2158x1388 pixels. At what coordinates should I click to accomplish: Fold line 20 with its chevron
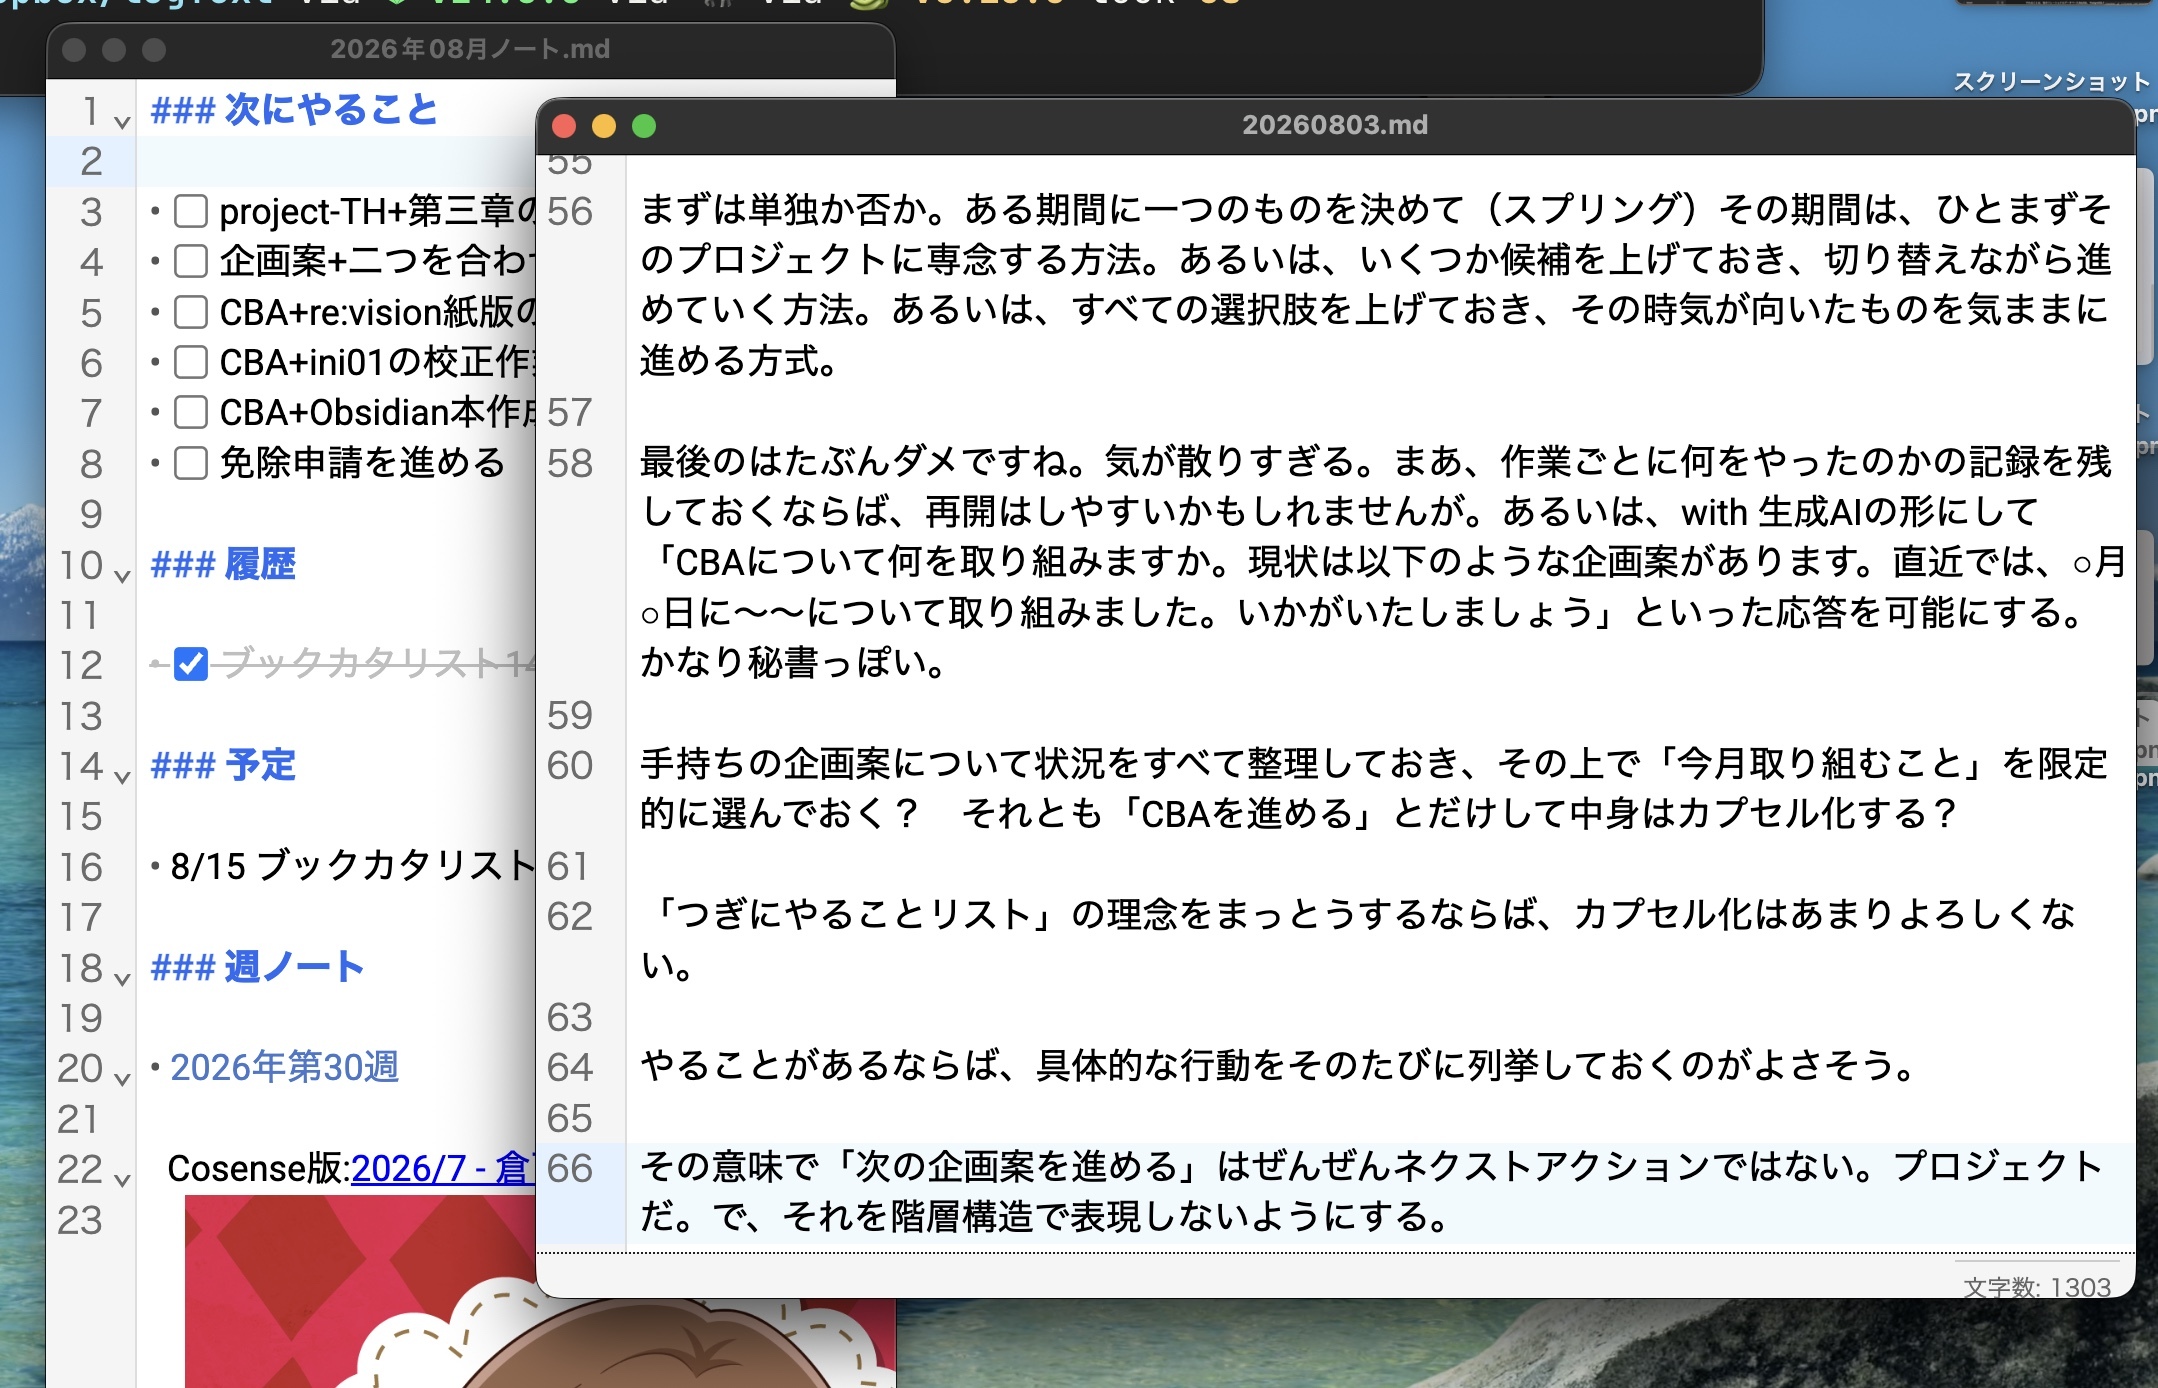tap(122, 1079)
